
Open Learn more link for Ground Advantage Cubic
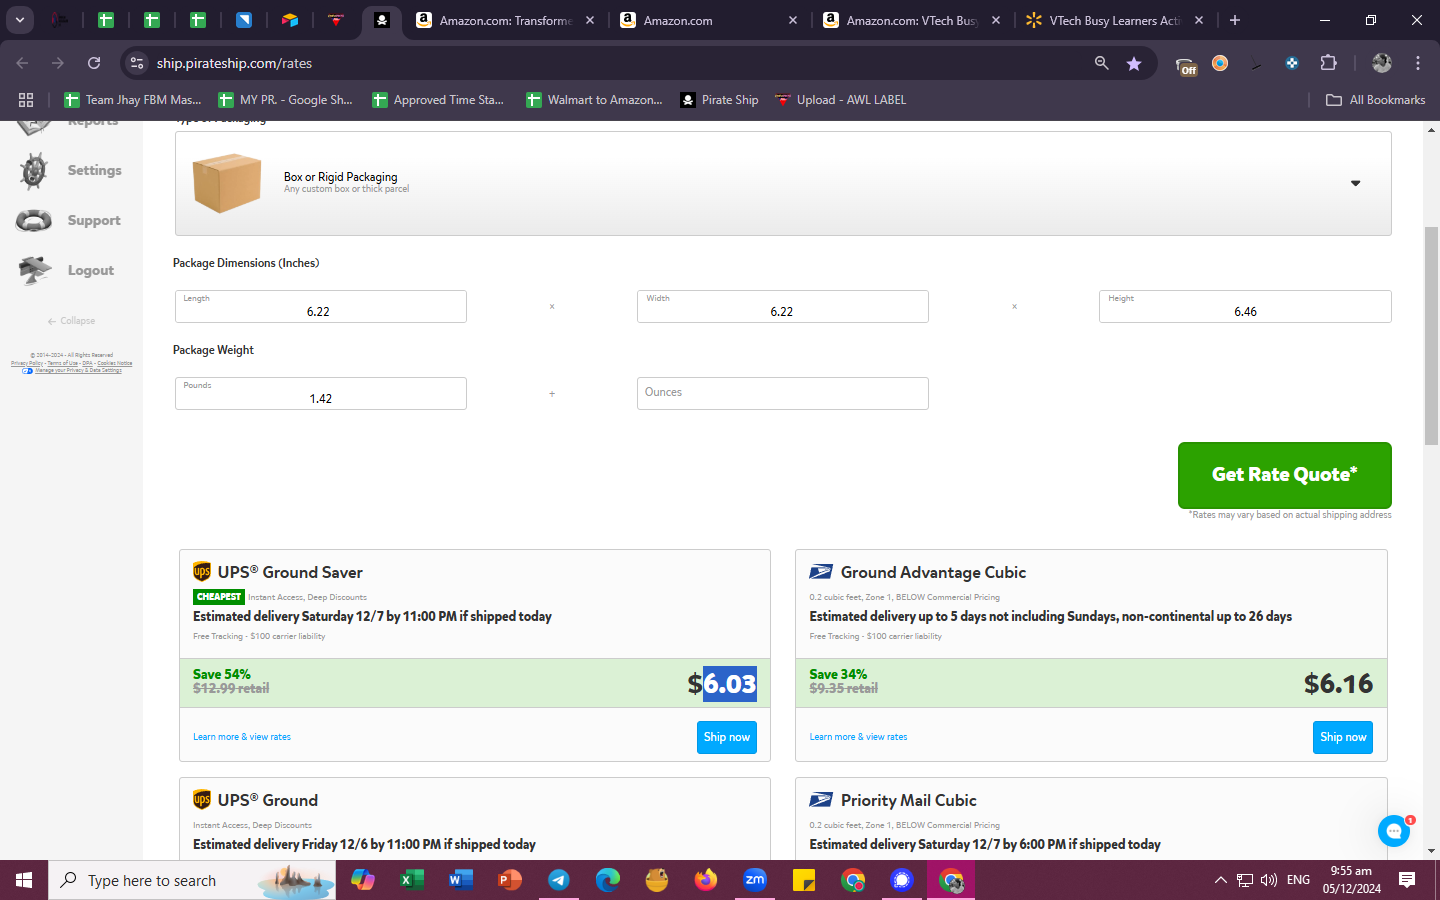point(858,737)
